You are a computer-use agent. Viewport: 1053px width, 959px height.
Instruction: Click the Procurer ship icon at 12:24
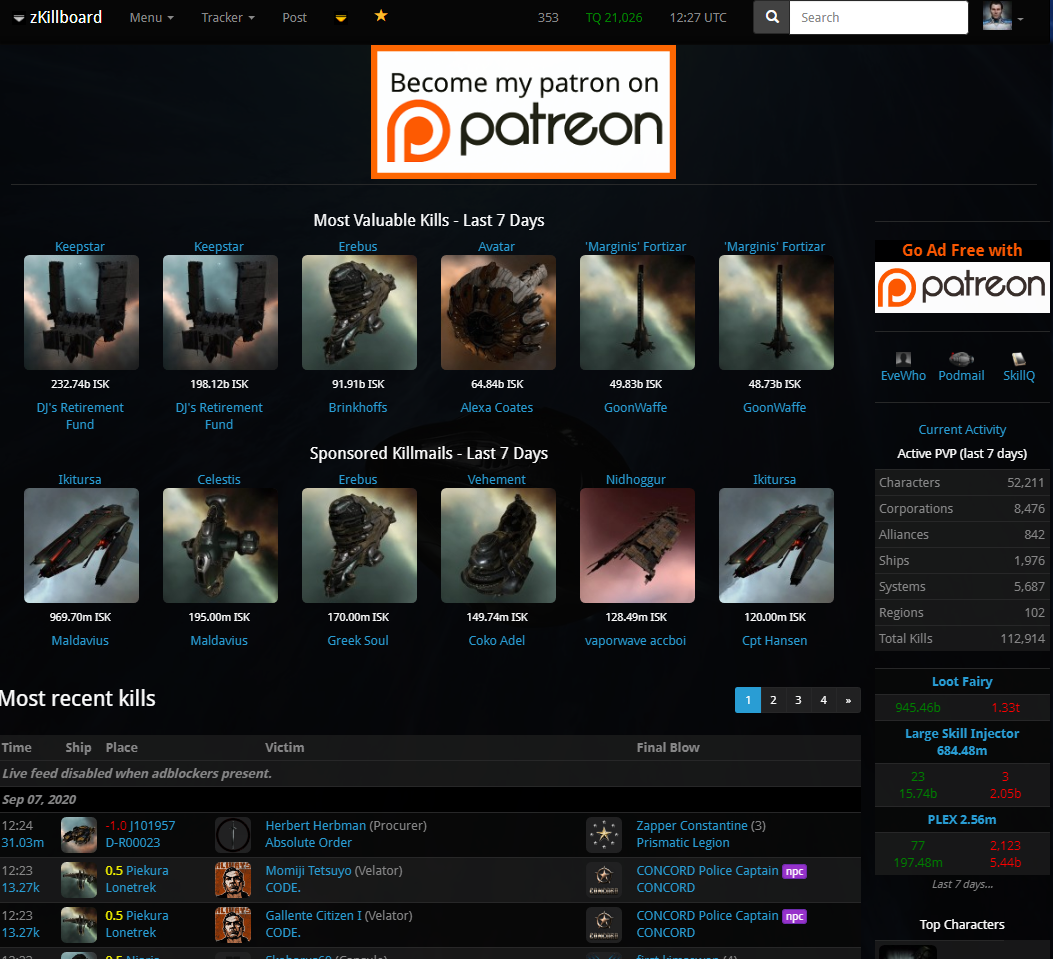[x=79, y=835]
